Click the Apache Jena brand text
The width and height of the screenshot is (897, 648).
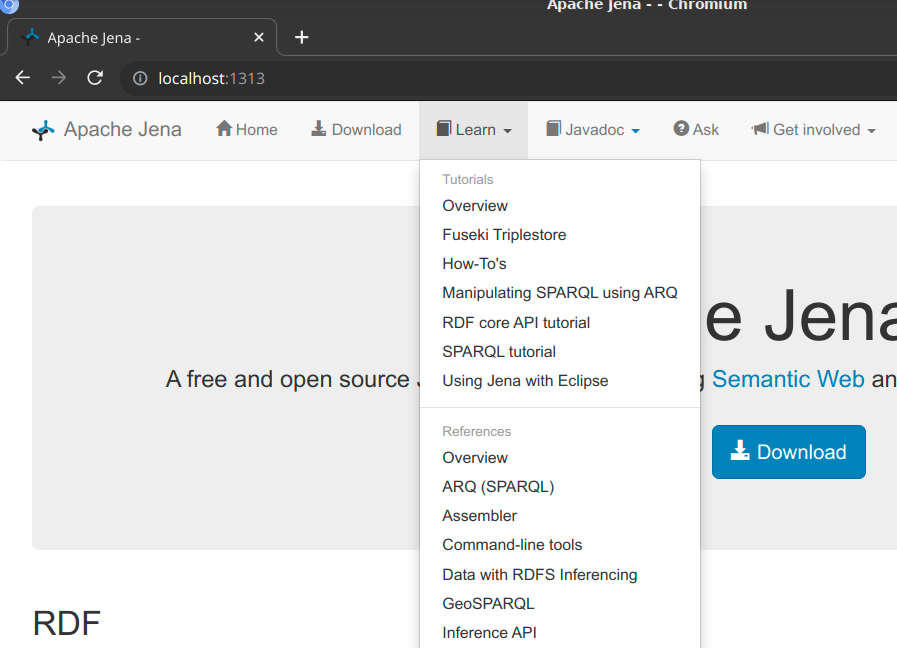(x=122, y=129)
